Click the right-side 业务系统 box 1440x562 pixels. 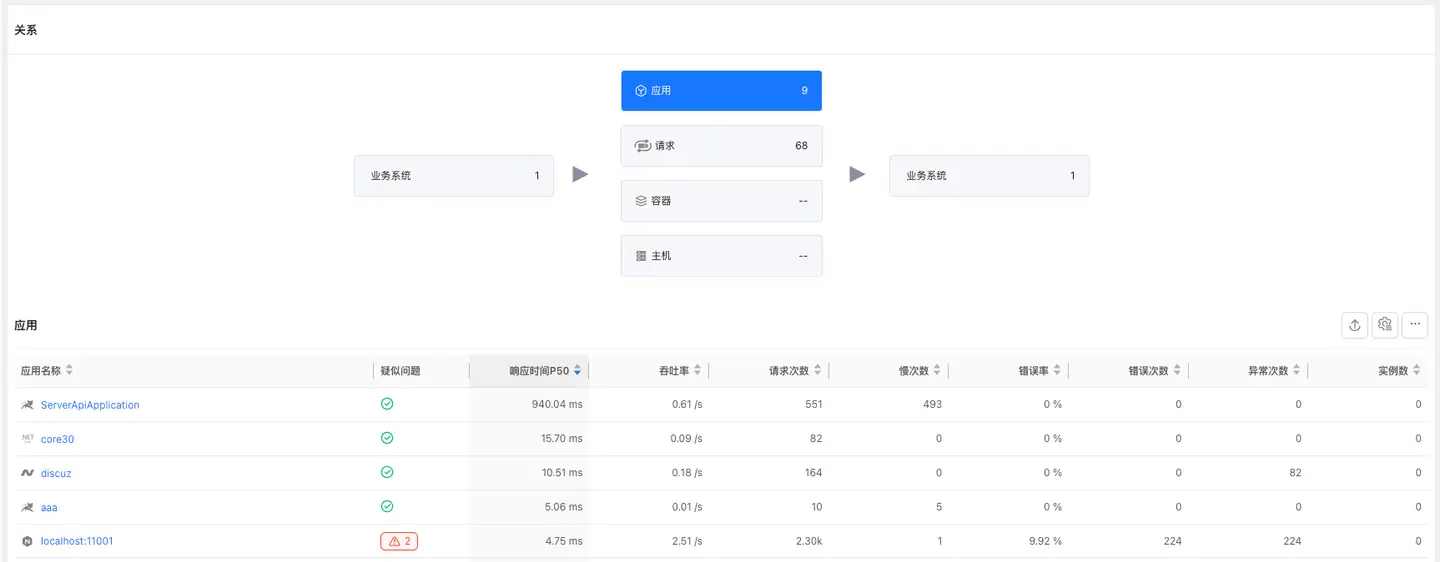989,176
